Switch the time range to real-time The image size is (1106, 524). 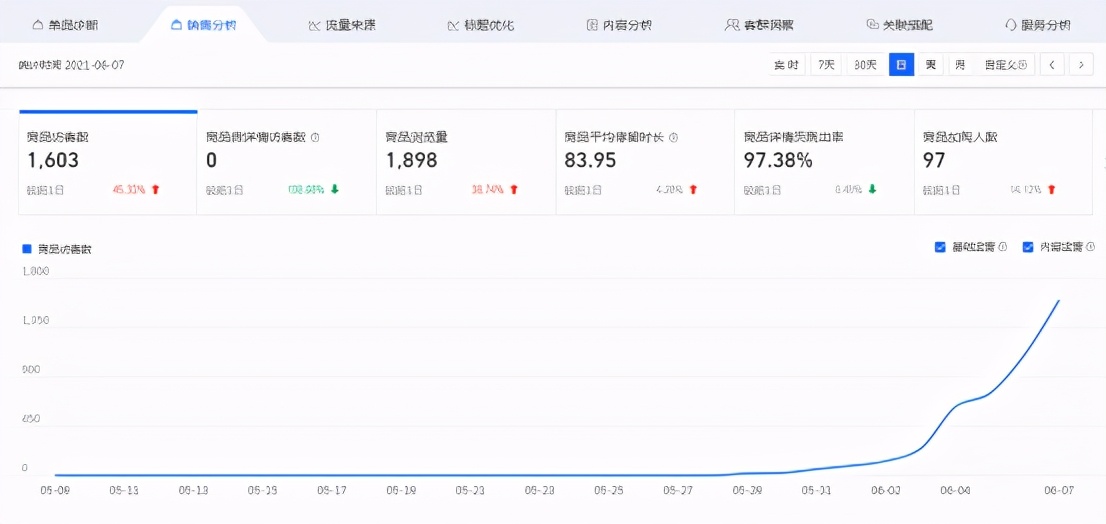(x=786, y=65)
